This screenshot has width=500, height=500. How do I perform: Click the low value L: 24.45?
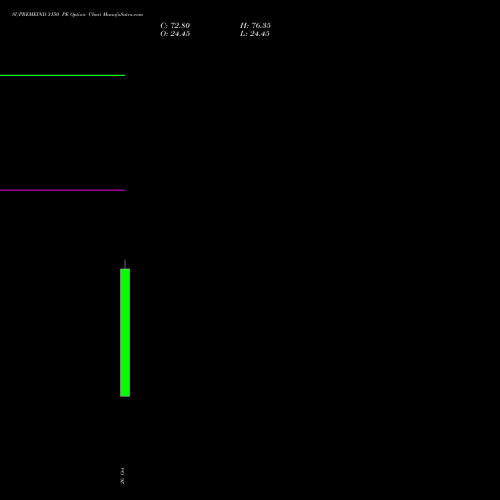255,34
